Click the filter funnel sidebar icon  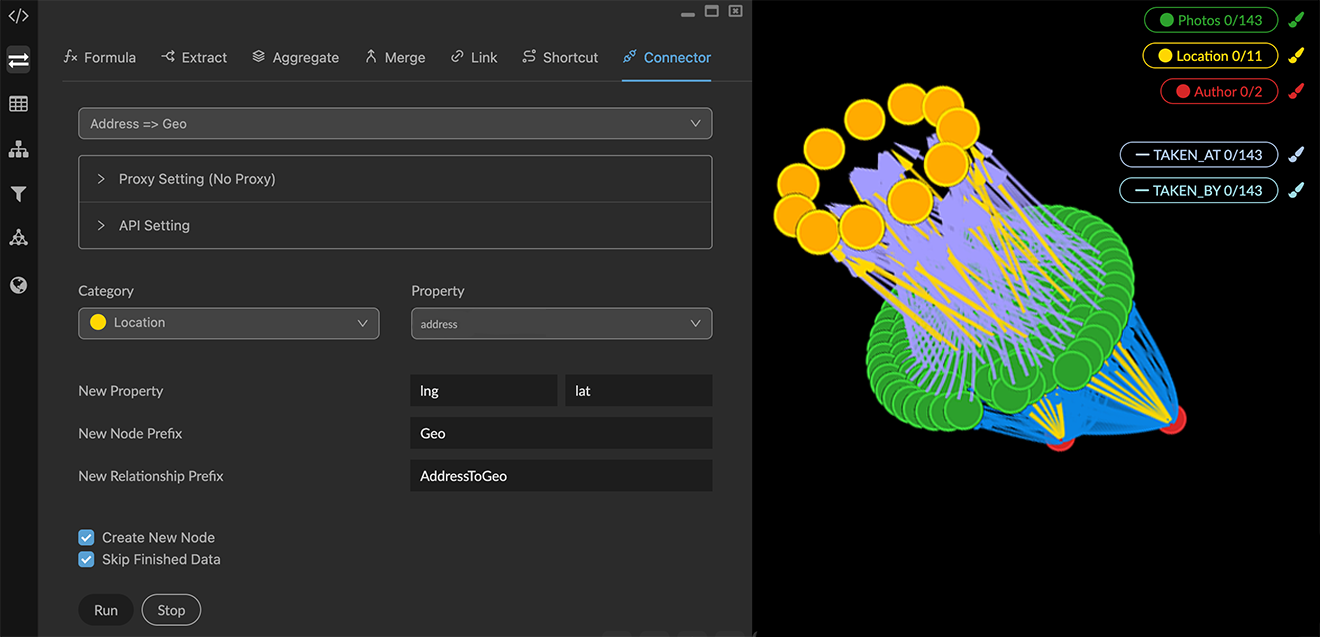pos(18,194)
